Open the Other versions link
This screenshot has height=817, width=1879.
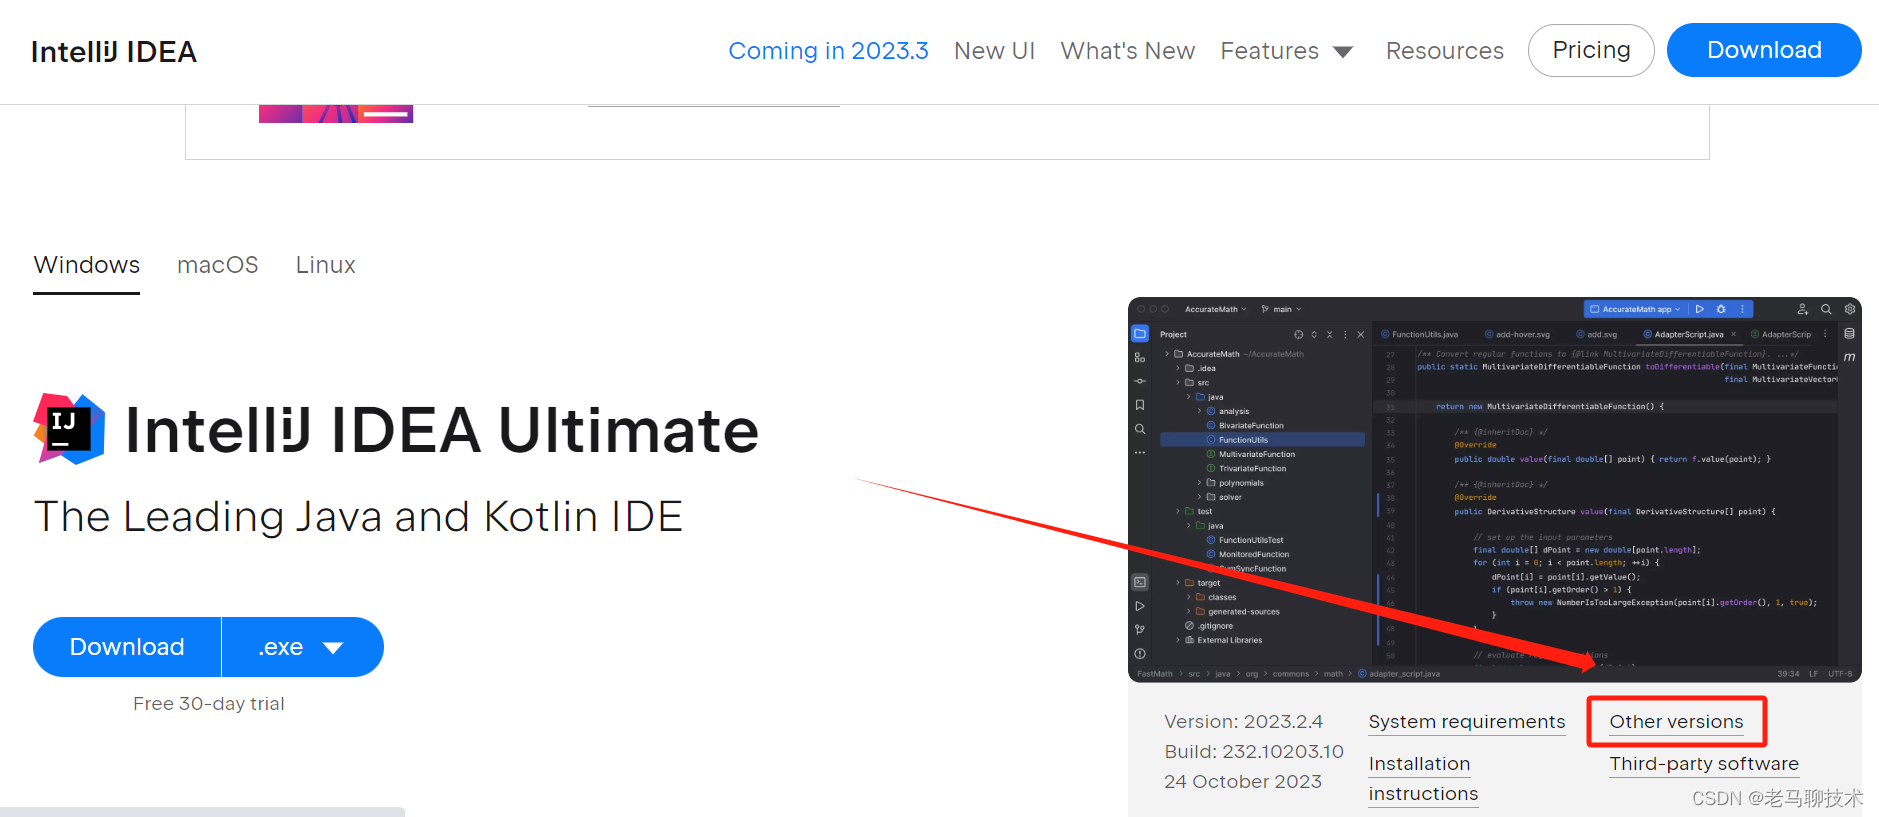[1676, 722]
